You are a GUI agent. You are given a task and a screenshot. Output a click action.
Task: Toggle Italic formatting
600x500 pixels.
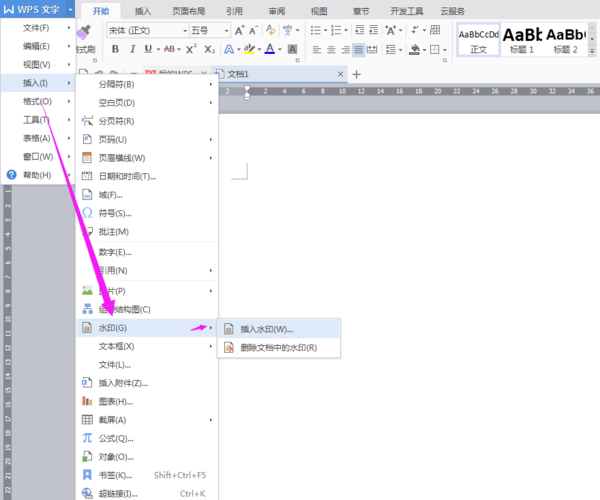click(132, 49)
